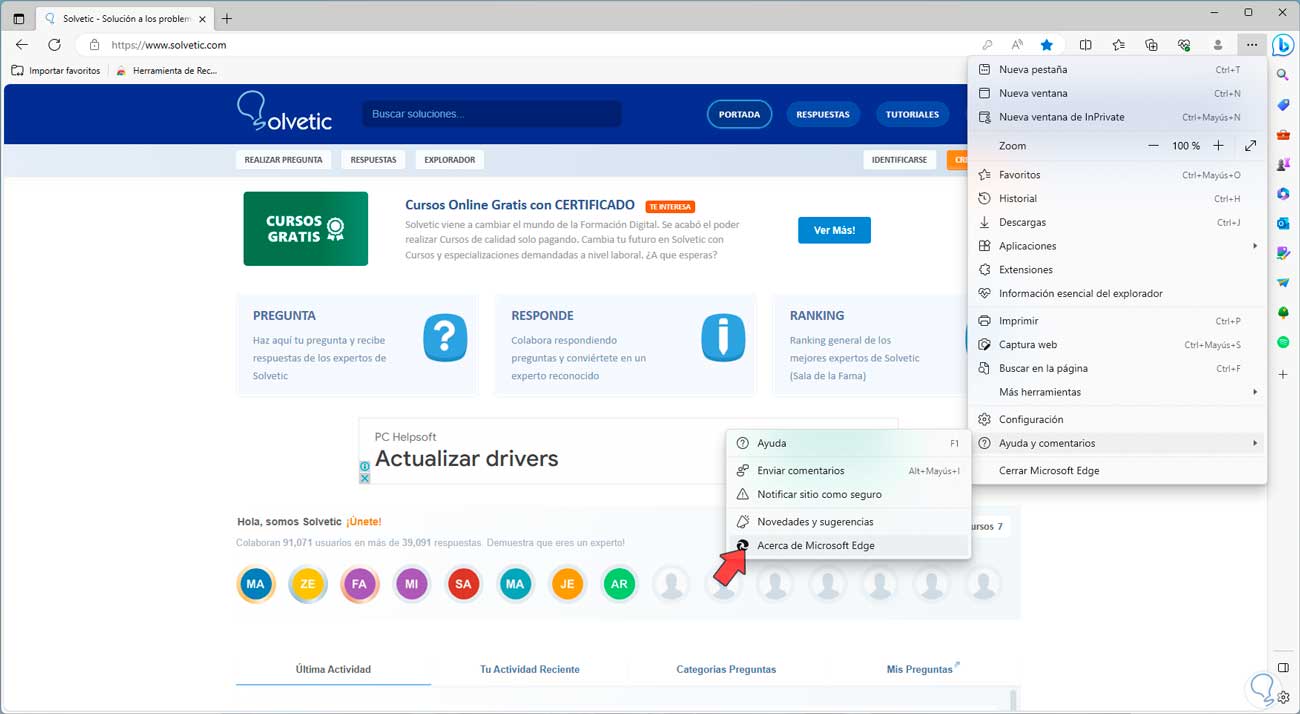
Task: Open the sidebar Search icon
Action: coord(1283,75)
